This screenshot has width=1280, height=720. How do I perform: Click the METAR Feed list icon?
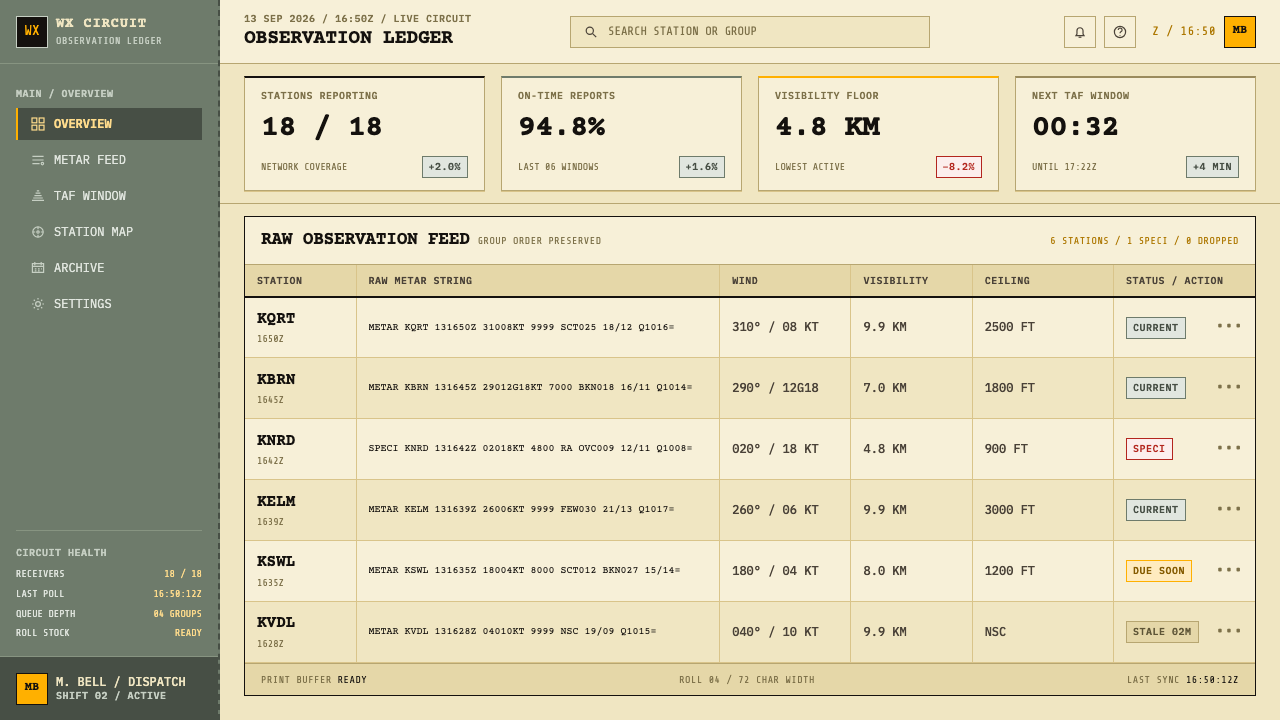tap(38, 160)
